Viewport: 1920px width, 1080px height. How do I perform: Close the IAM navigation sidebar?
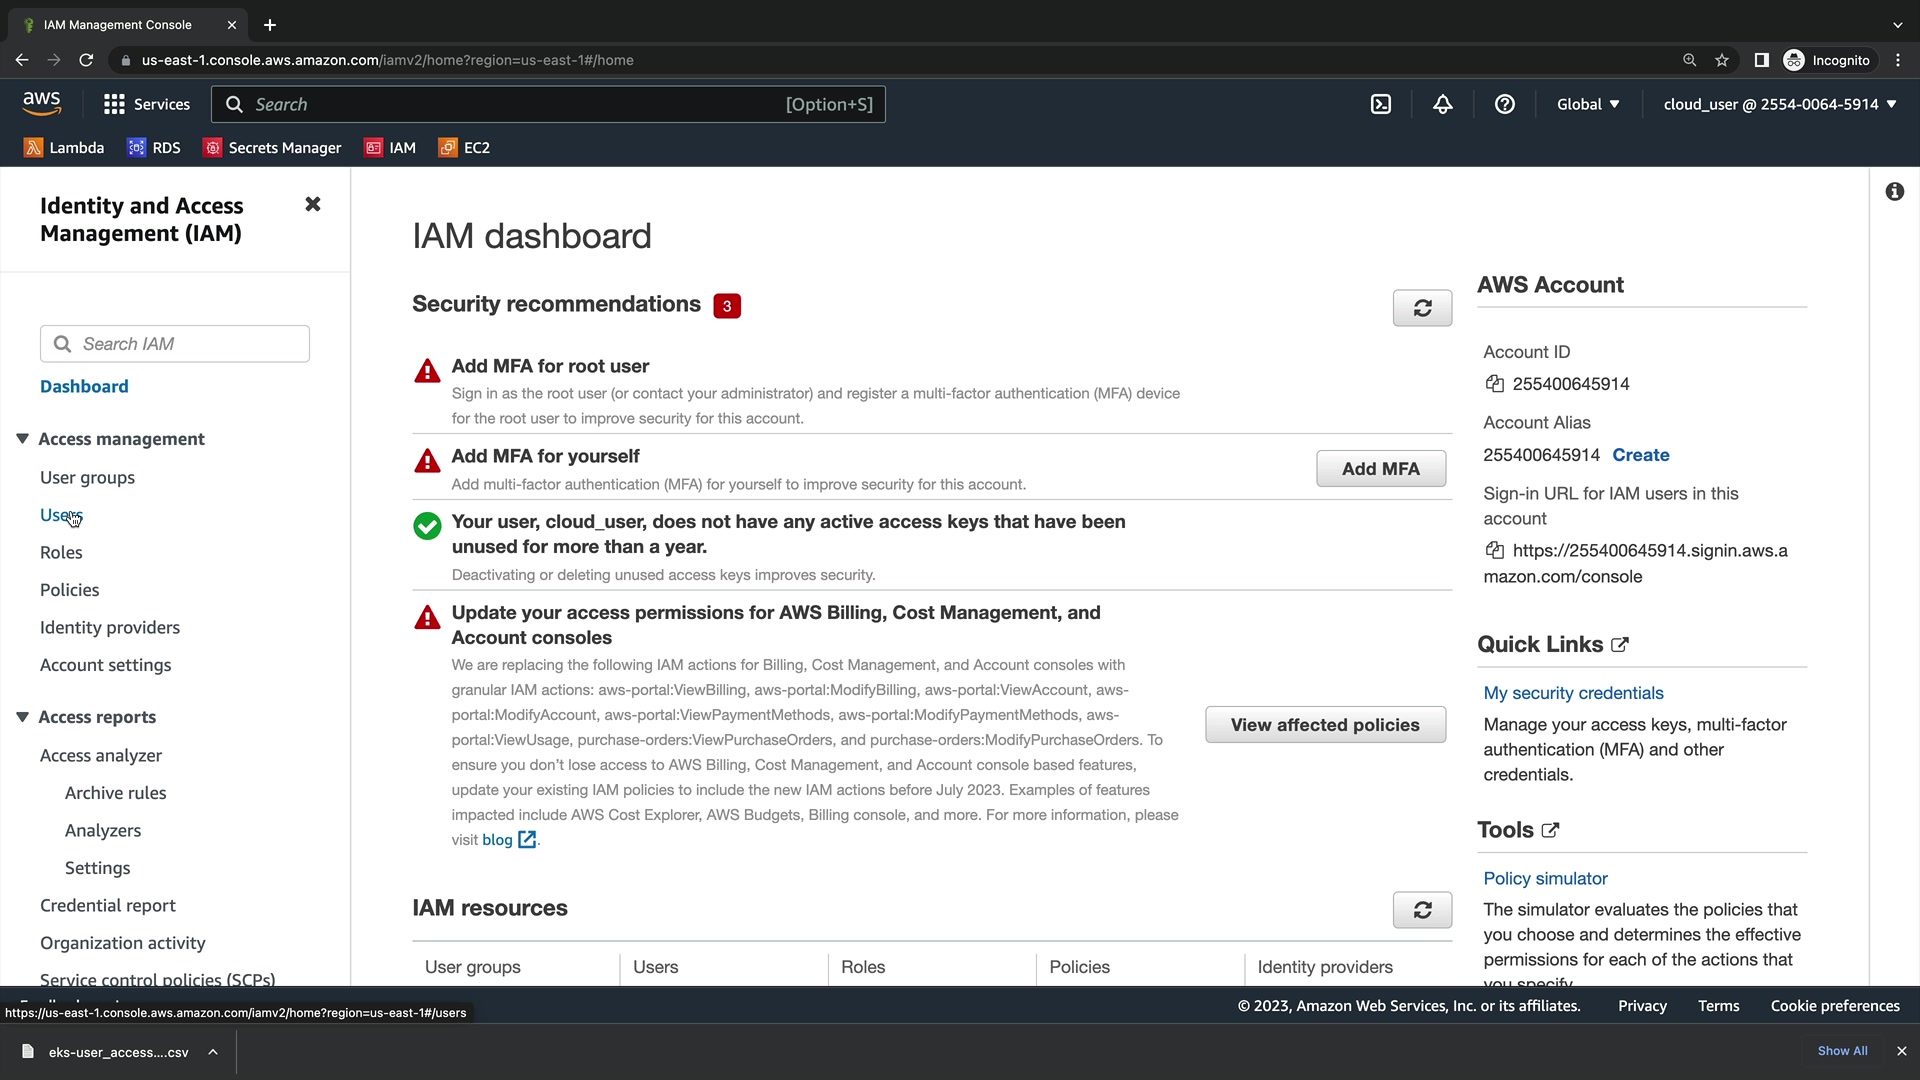[x=313, y=204]
